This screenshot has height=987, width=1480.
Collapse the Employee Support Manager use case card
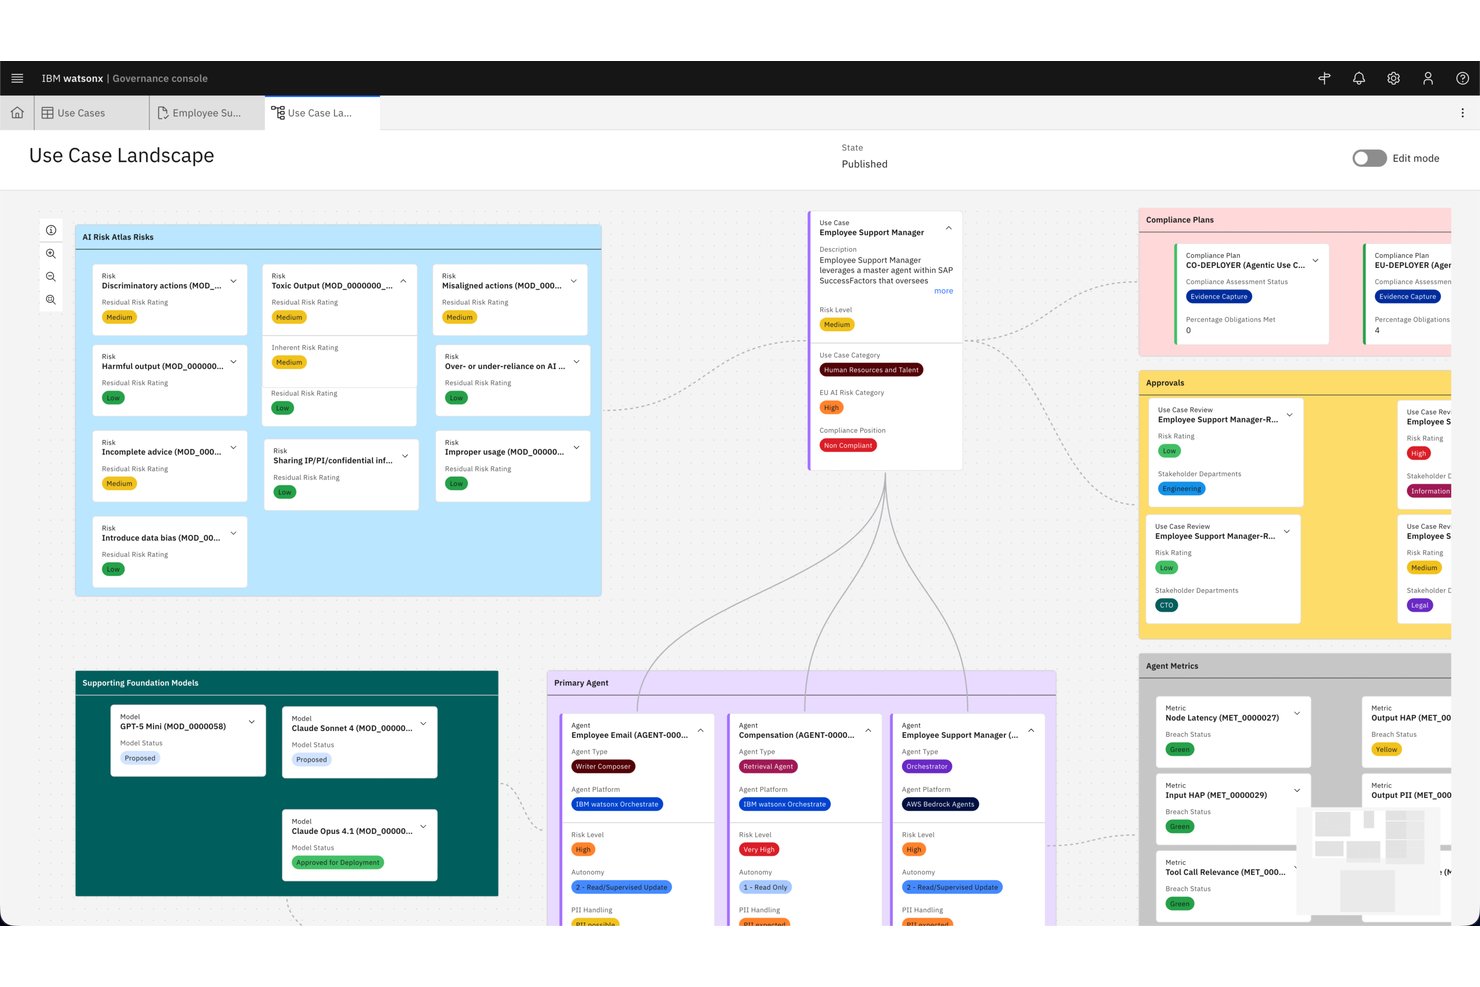(x=949, y=228)
